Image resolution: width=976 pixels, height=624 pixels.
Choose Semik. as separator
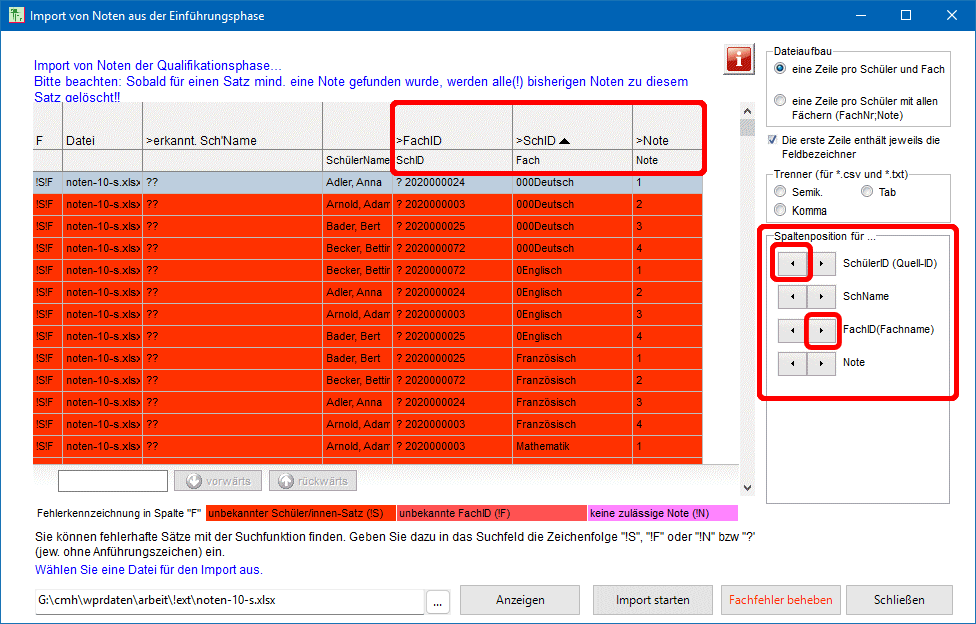point(781,192)
